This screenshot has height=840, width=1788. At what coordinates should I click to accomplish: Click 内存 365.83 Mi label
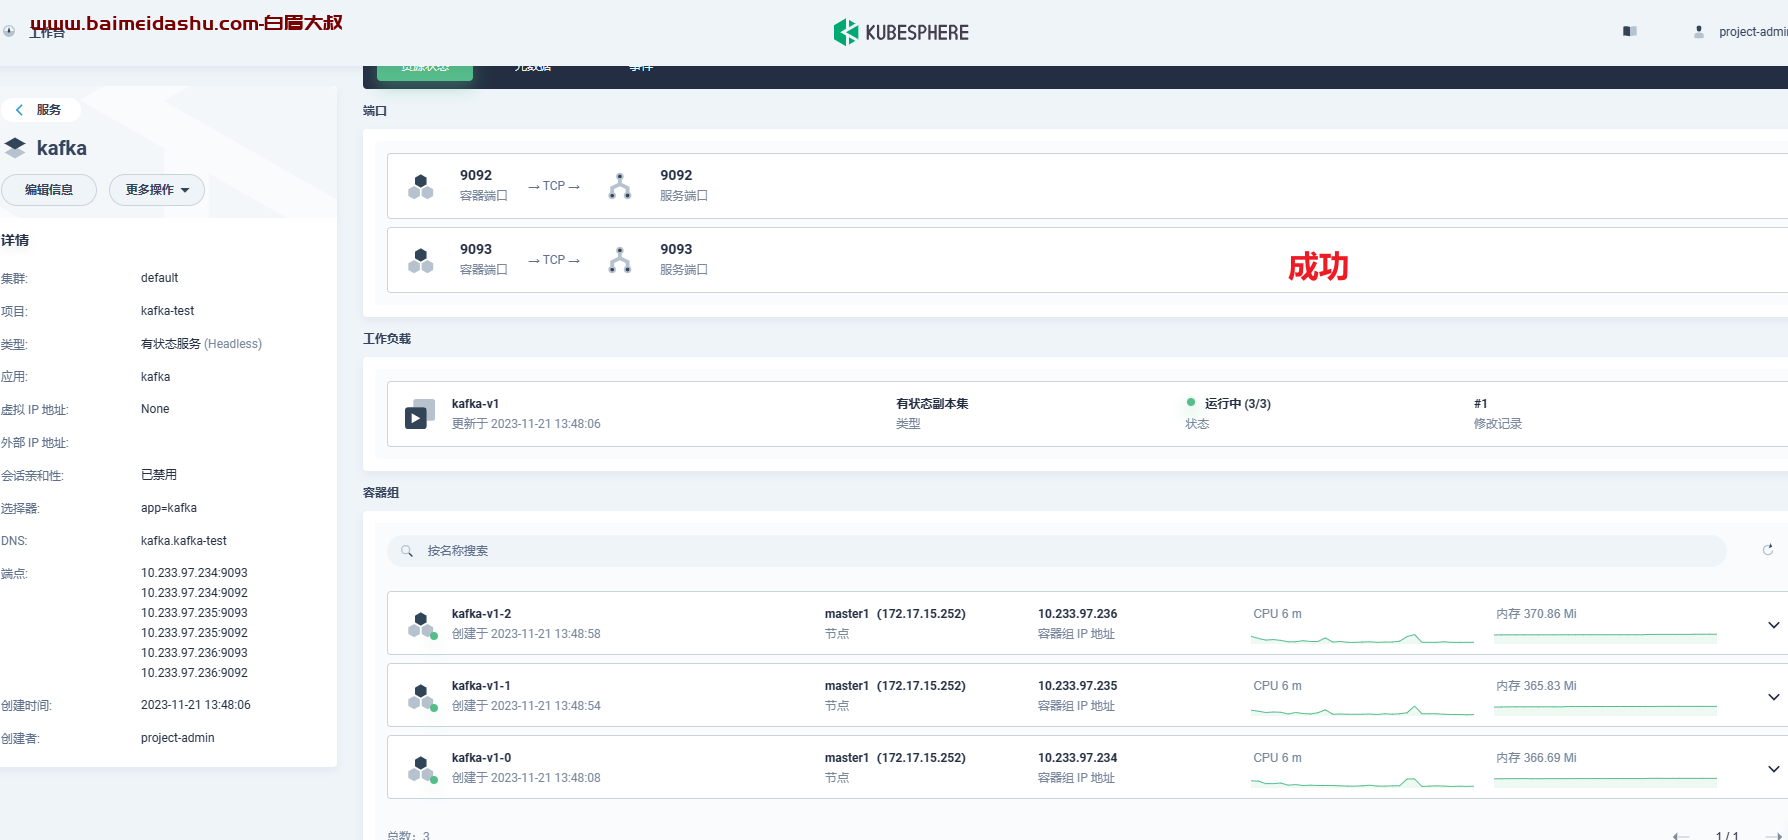(x=1536, y=686)
